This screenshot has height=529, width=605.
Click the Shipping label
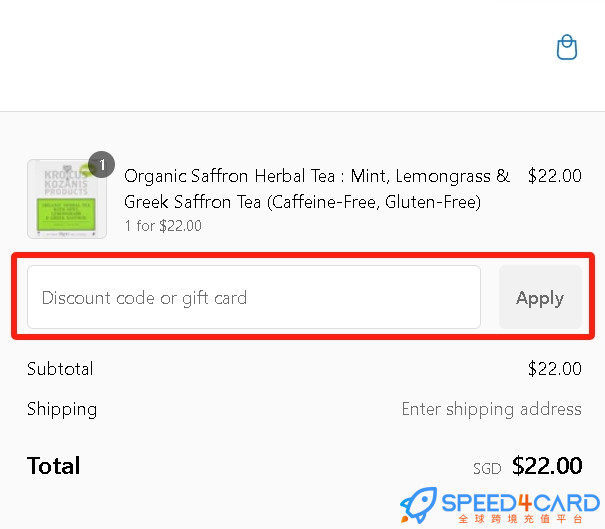[62, 409]
